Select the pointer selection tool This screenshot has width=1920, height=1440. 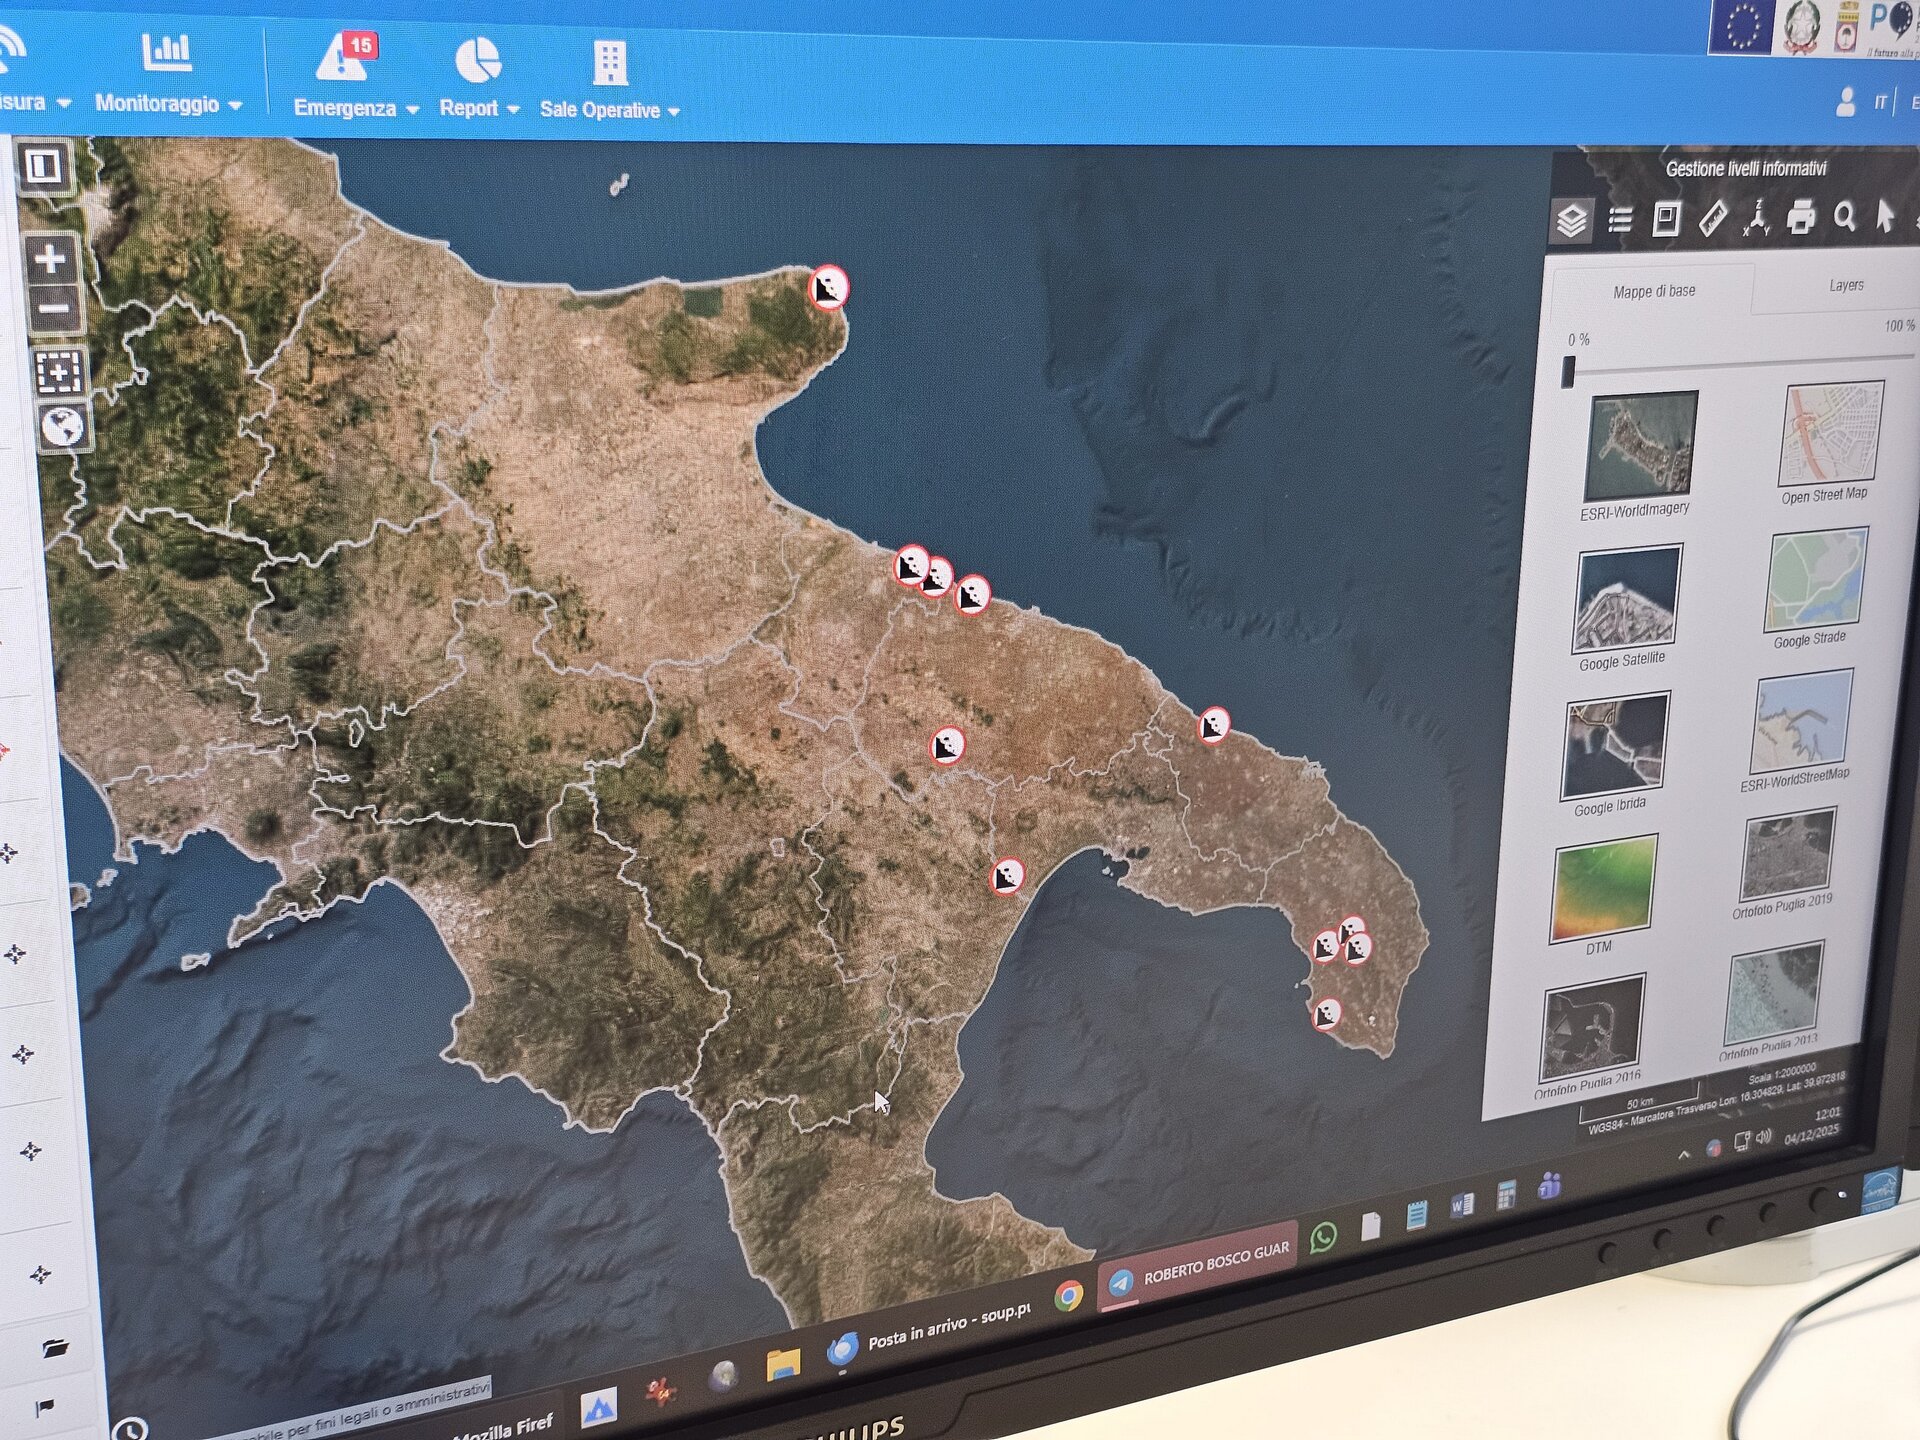tap(1885, 214)
